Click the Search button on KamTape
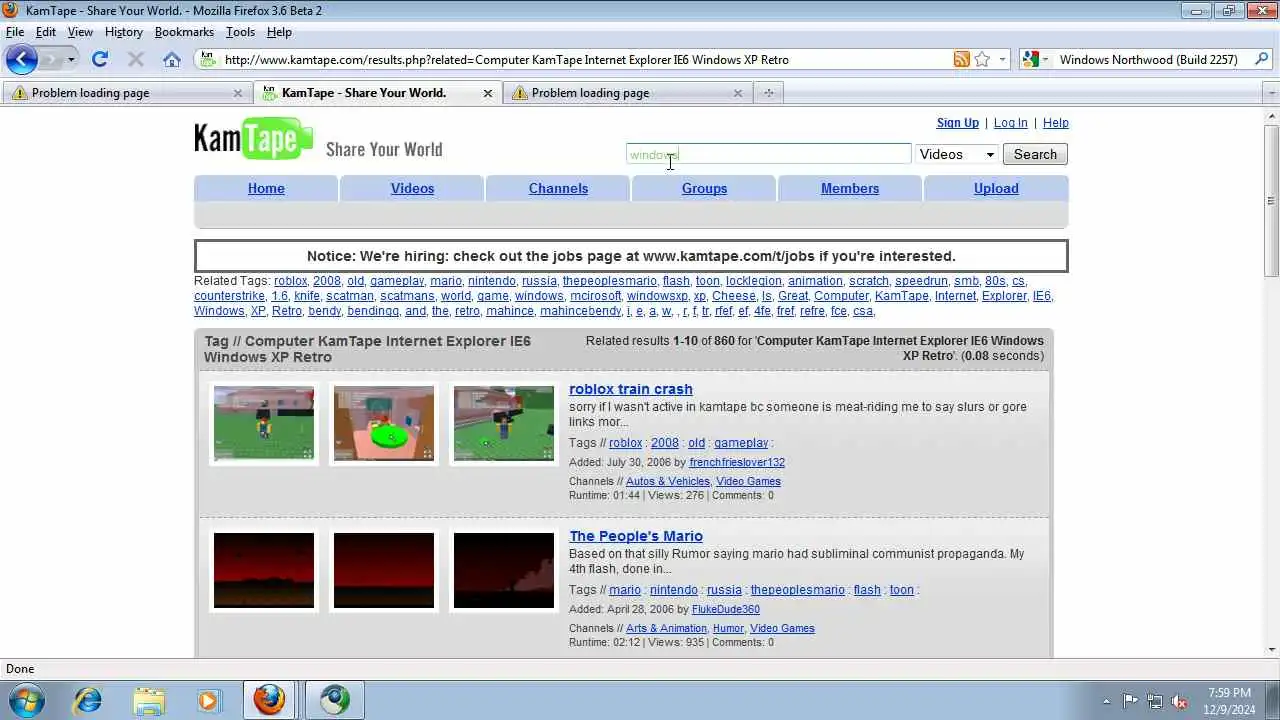Image resolution: width=1280 pixels, height=720 pixels. pos(1035,154)
